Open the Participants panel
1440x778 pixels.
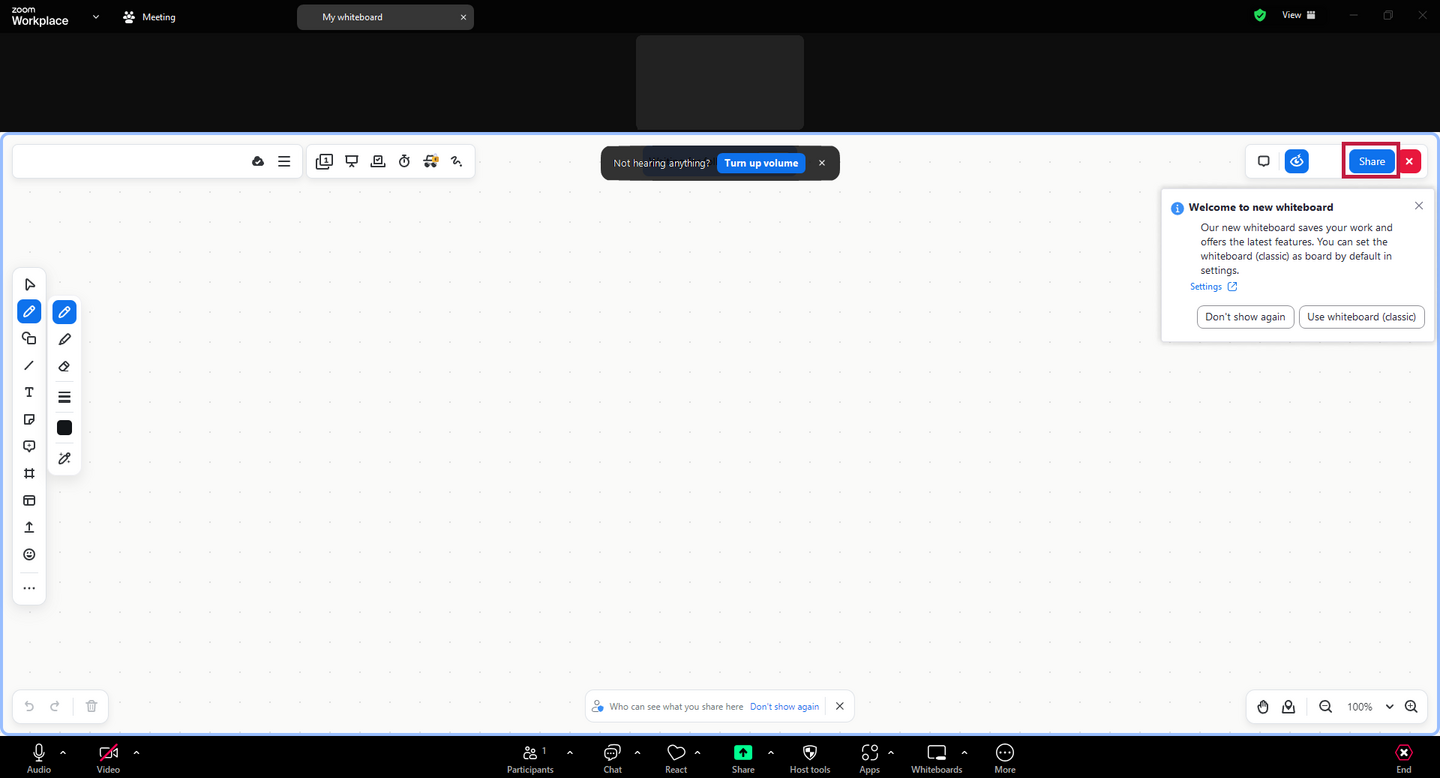point(530,758)
